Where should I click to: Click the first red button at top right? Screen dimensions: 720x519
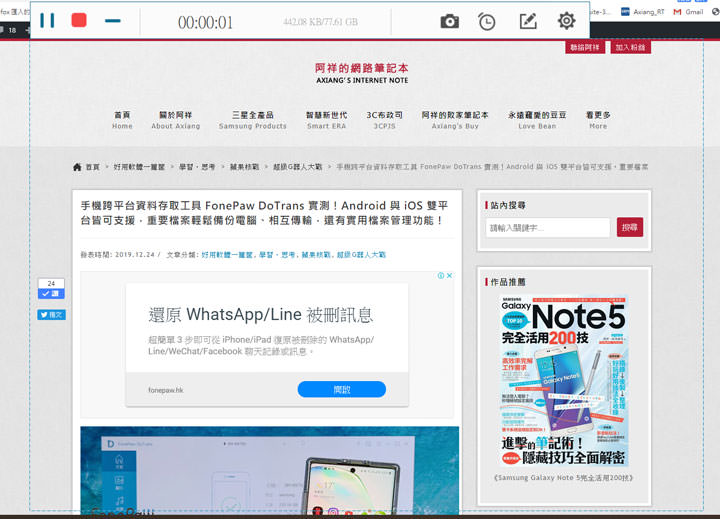coord(585,47)
